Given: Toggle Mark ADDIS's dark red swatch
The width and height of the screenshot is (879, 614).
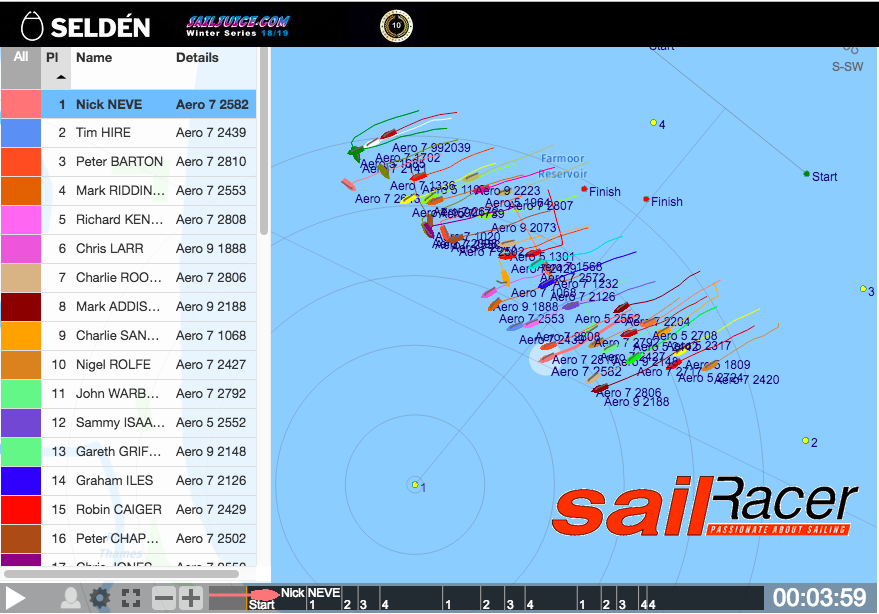Looking at the screenshot, I should pos(21,307).
